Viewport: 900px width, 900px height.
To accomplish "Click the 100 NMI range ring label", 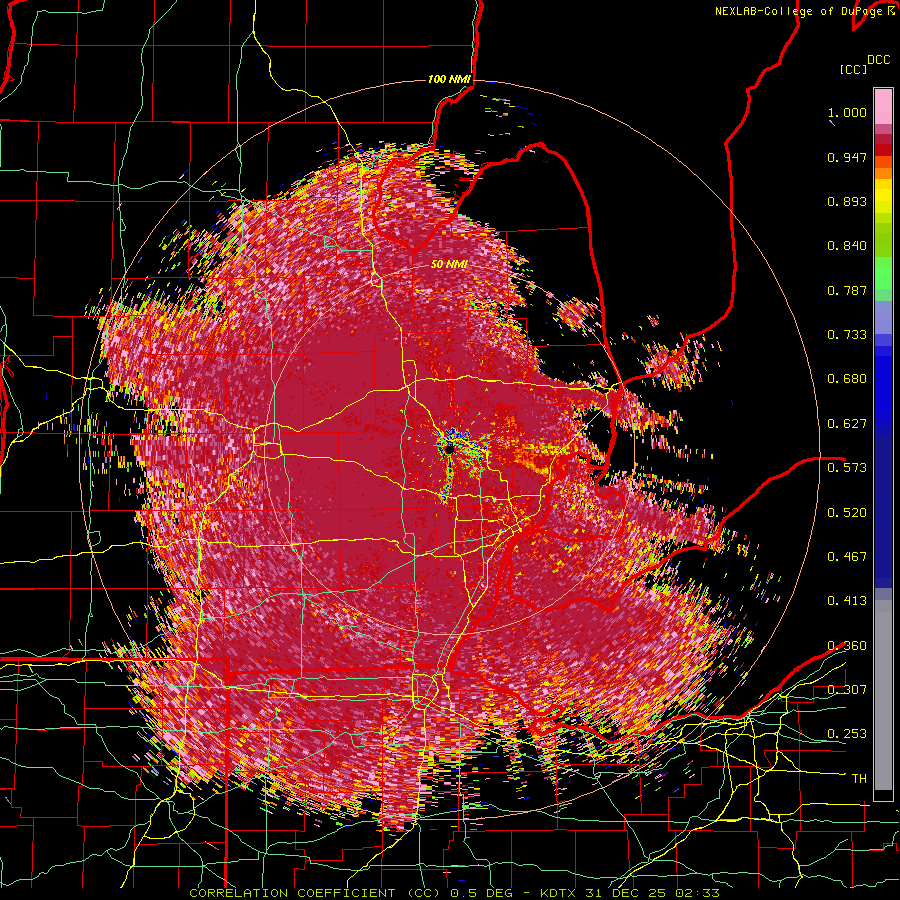I will click(x=449, y=79).
